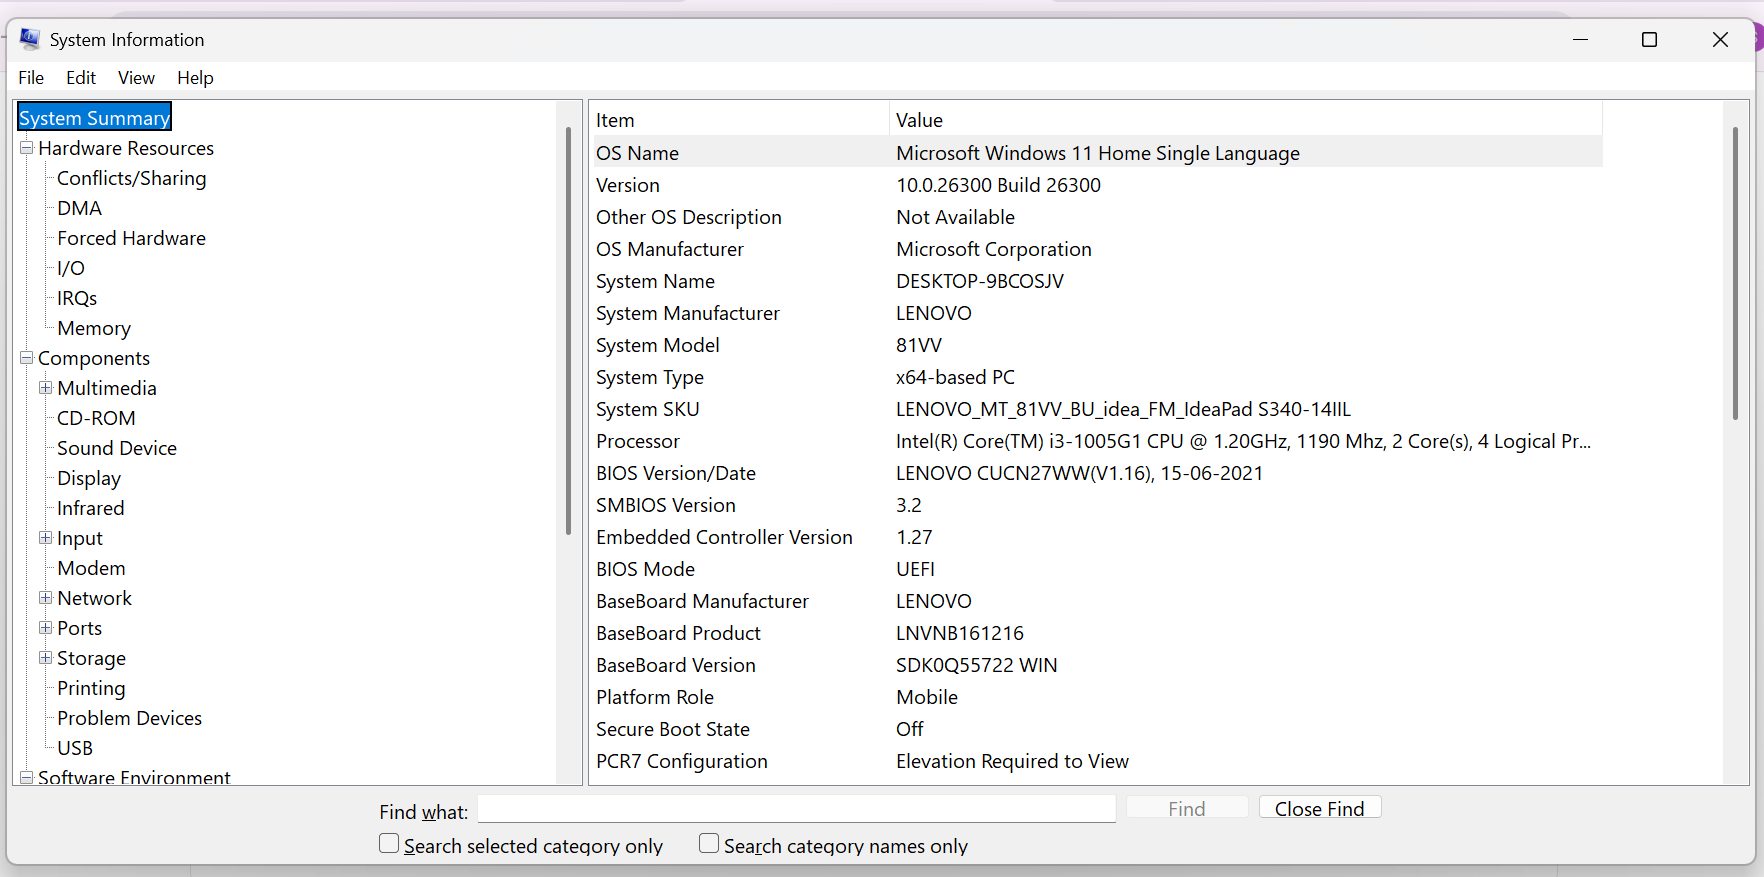Select the Sound Device category
1764x877 pixels.
pyautogui.click(x=117, y=448)
